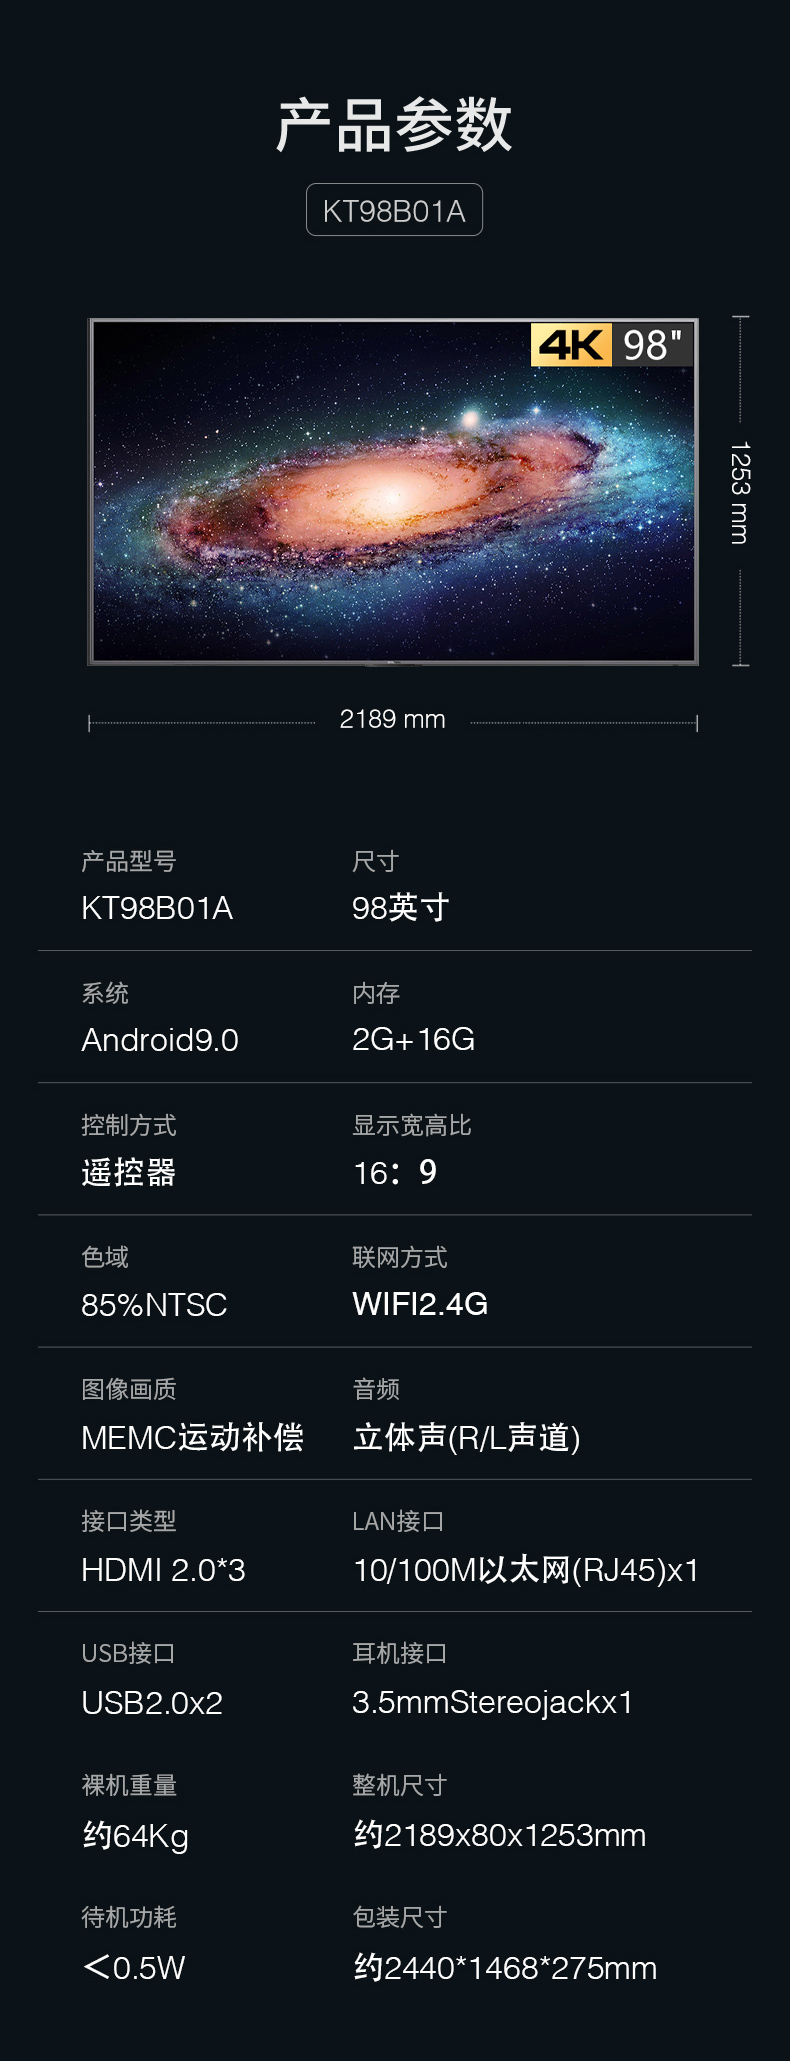Viewport: 790px width, 2061px height.
Task: Click the KT98B01A model button under title
Action: point(394,210)
